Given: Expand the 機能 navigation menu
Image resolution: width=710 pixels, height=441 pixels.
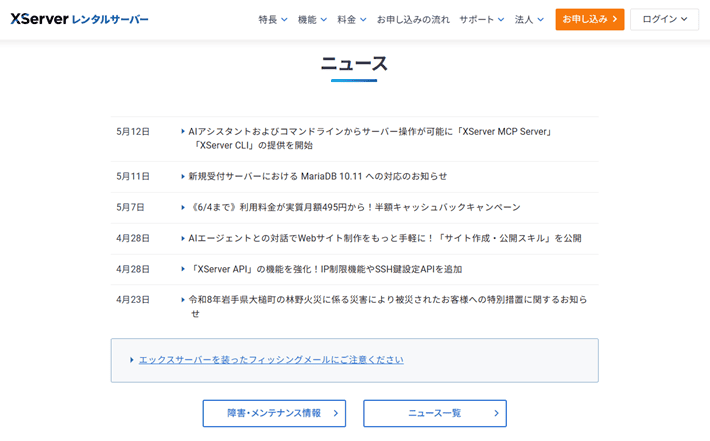Looking at the screenshot, I should [x=312, y=19].
